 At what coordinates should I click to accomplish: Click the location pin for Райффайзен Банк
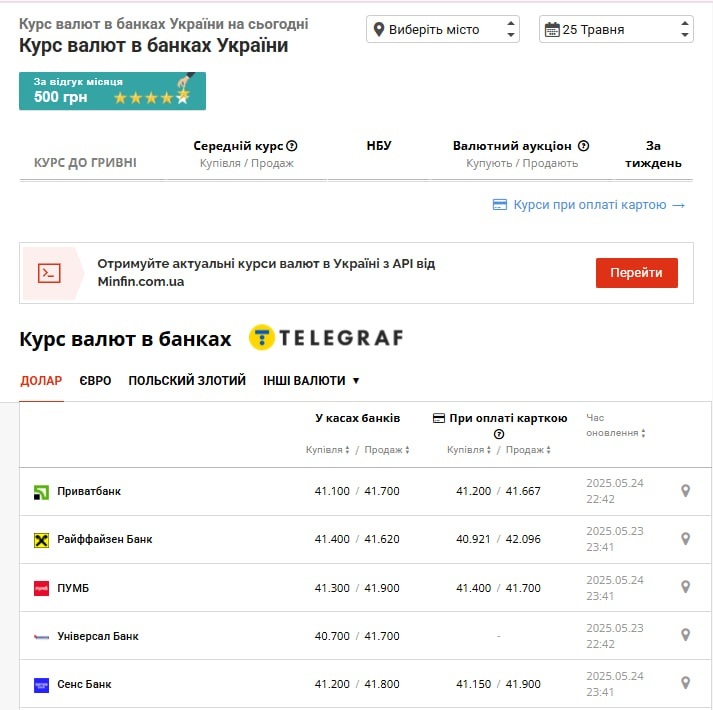pyautogui.click(x=685, y=539)
